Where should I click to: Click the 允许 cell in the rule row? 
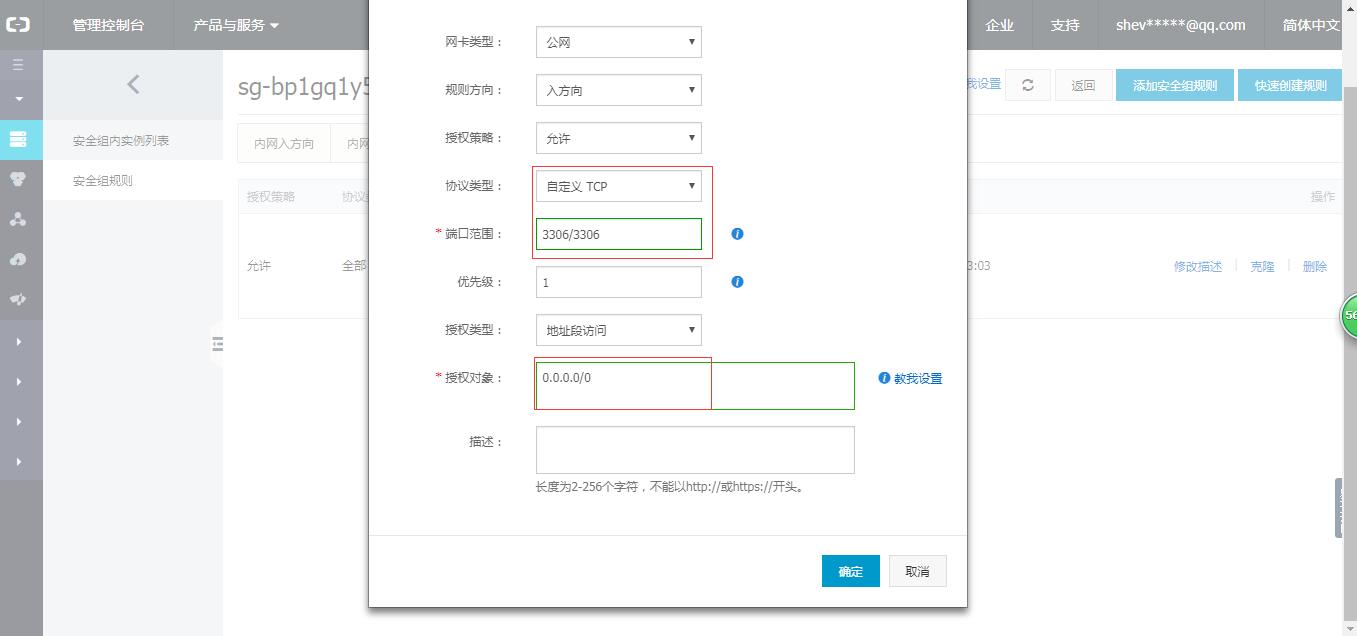[x=259, y=266]
